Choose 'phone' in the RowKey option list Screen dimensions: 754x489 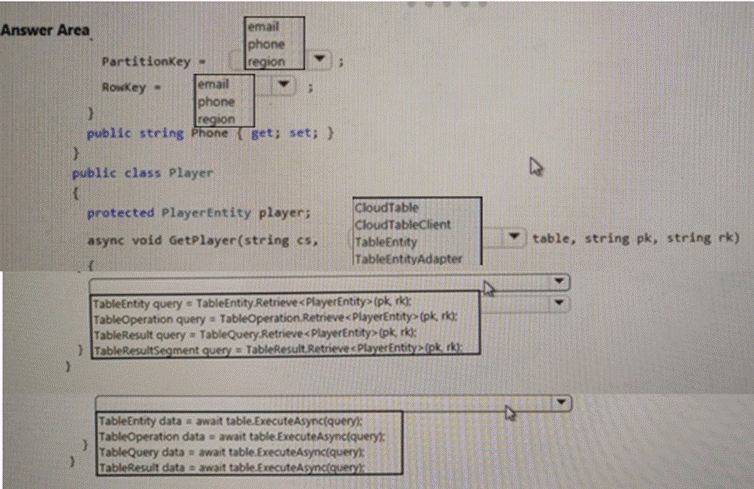click(216, 102)
